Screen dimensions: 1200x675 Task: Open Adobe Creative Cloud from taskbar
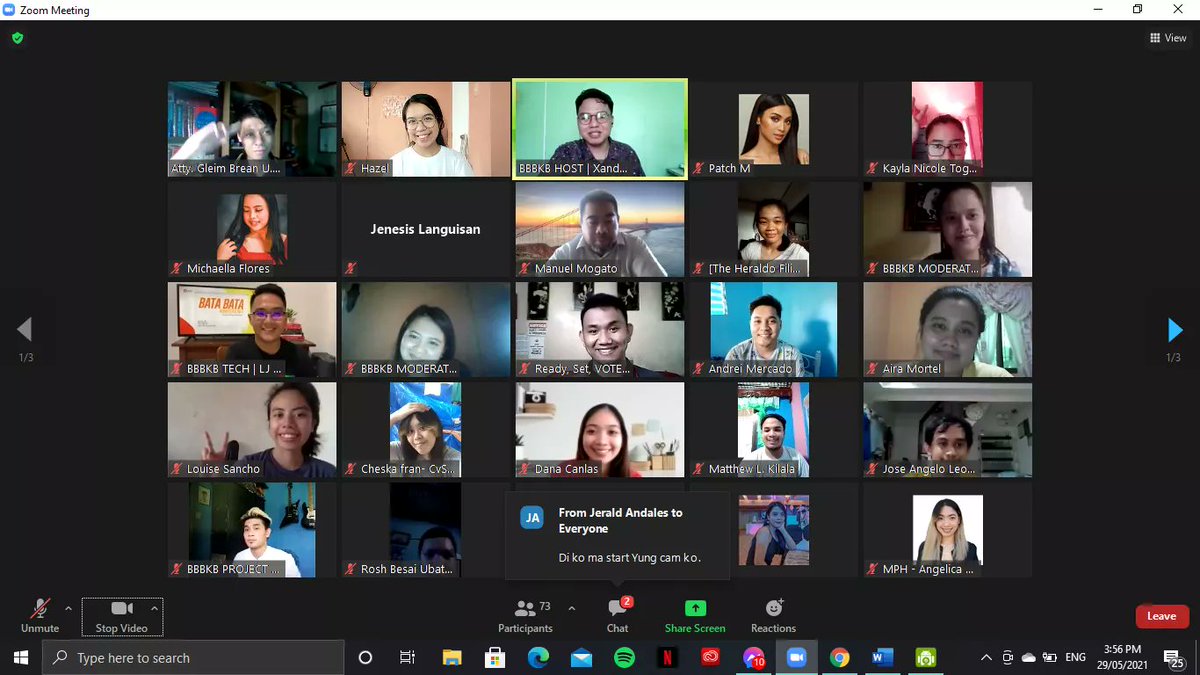click(710, 657)
